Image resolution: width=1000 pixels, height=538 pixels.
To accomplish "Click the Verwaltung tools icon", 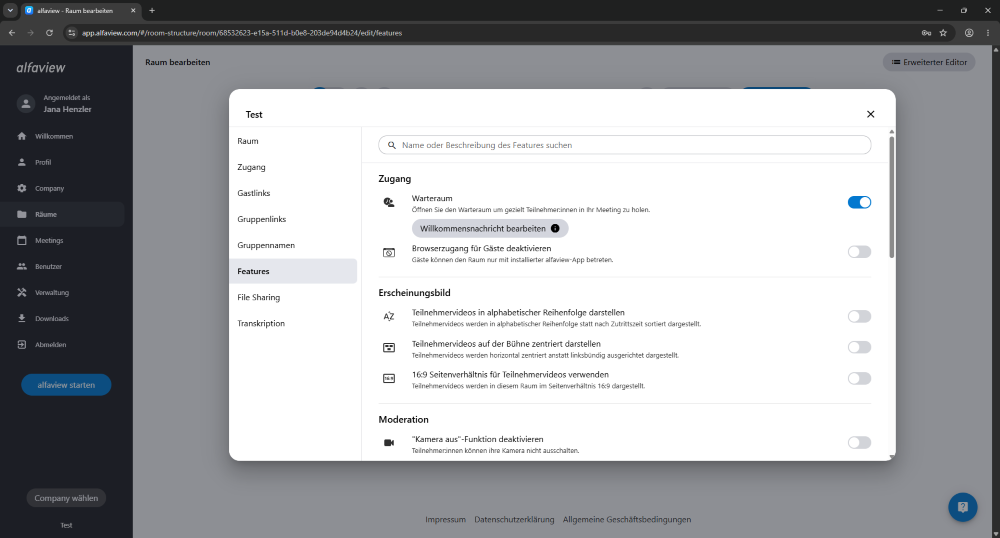I will pyautogui.click(x=22, y=293).
